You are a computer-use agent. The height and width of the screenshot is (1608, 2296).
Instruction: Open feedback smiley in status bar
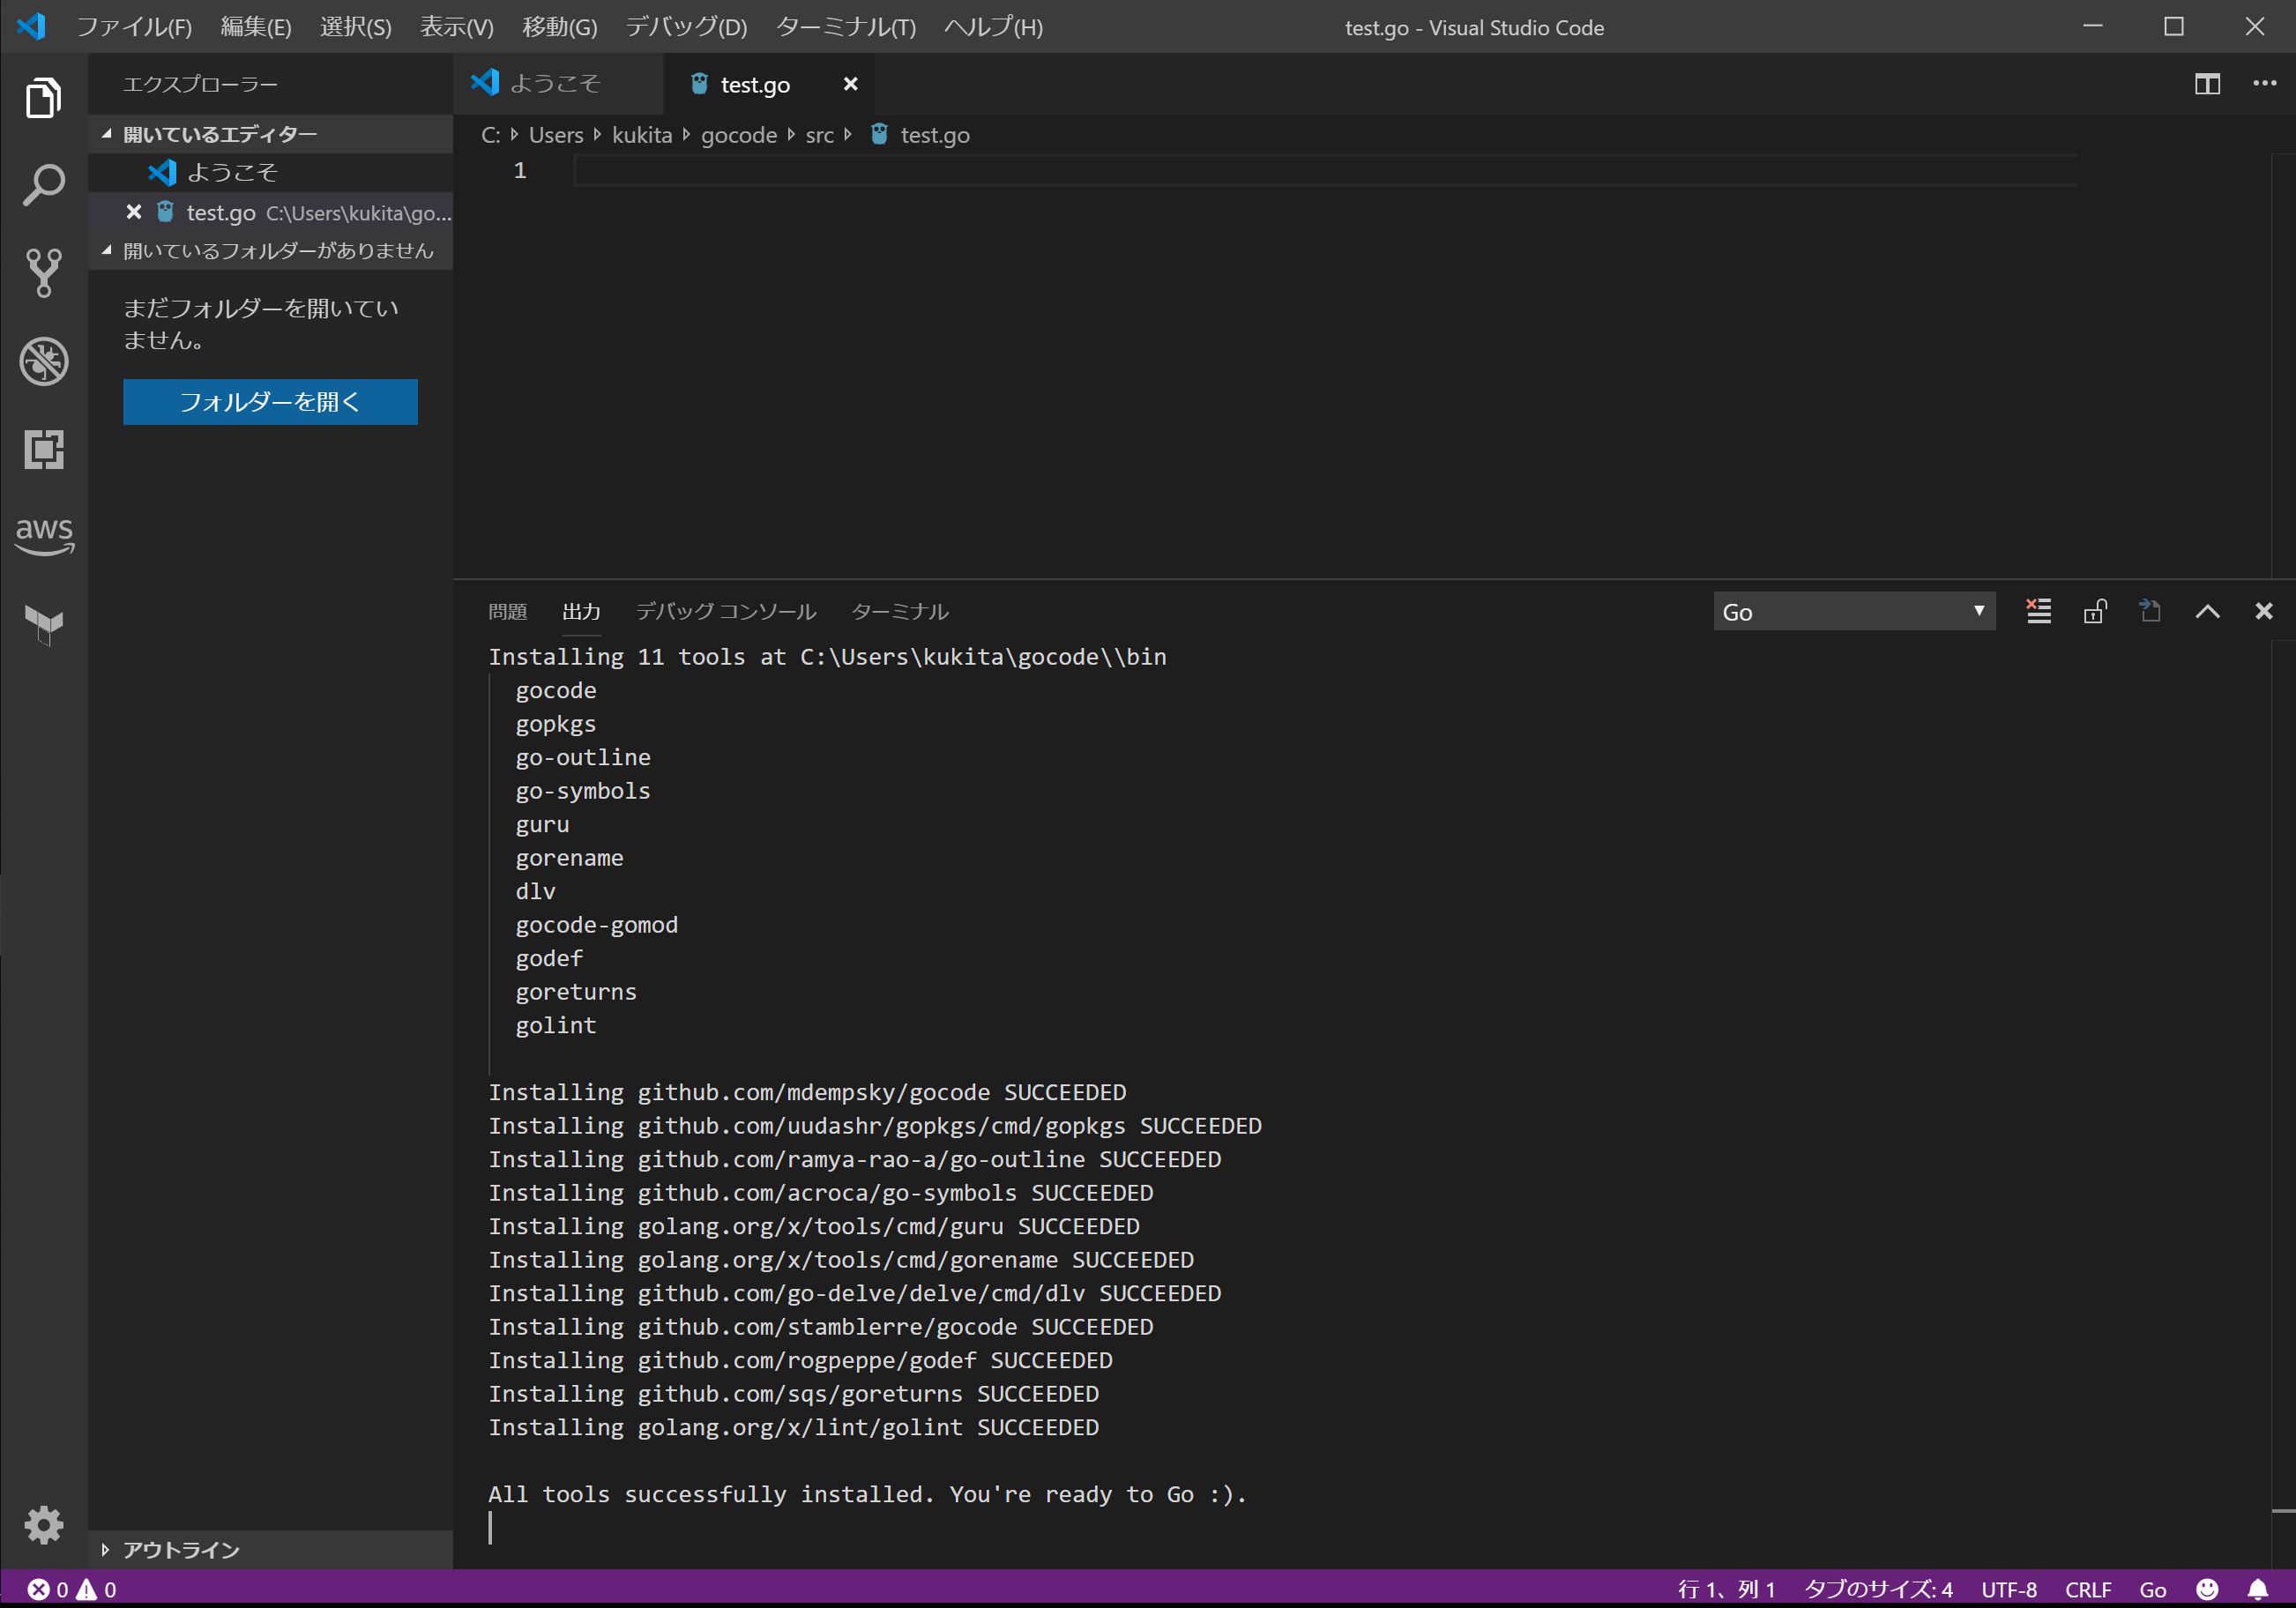pyautogui.click(x=2207, y=1589)
